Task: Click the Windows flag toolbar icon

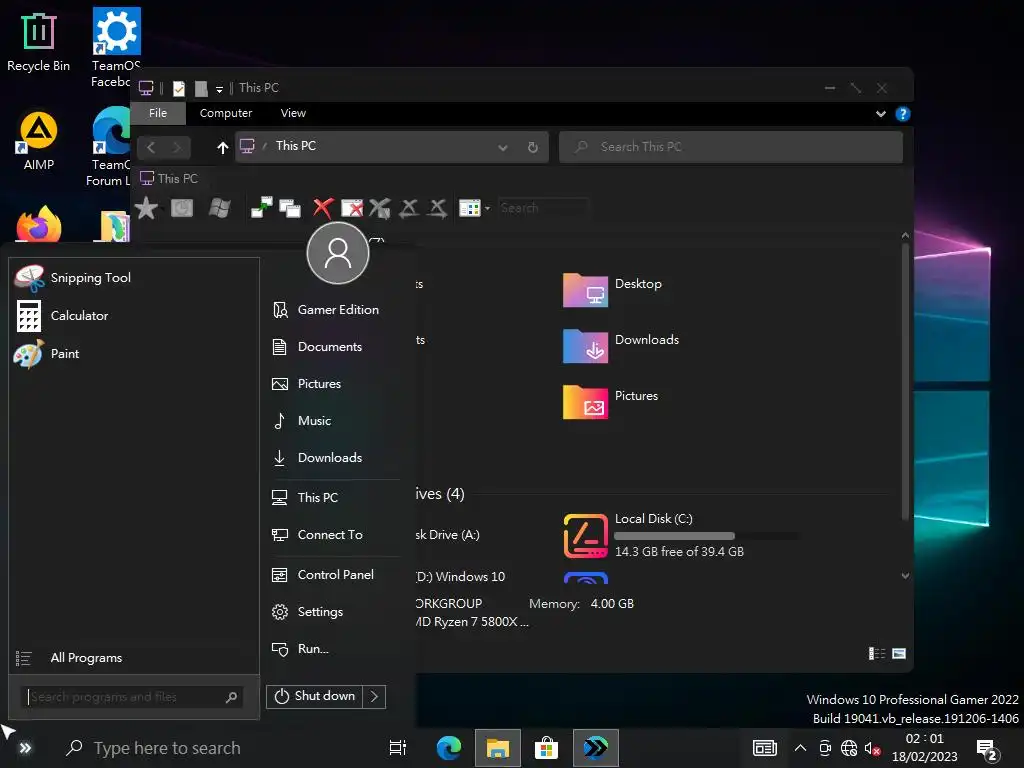Action: (x=219, y=208)
